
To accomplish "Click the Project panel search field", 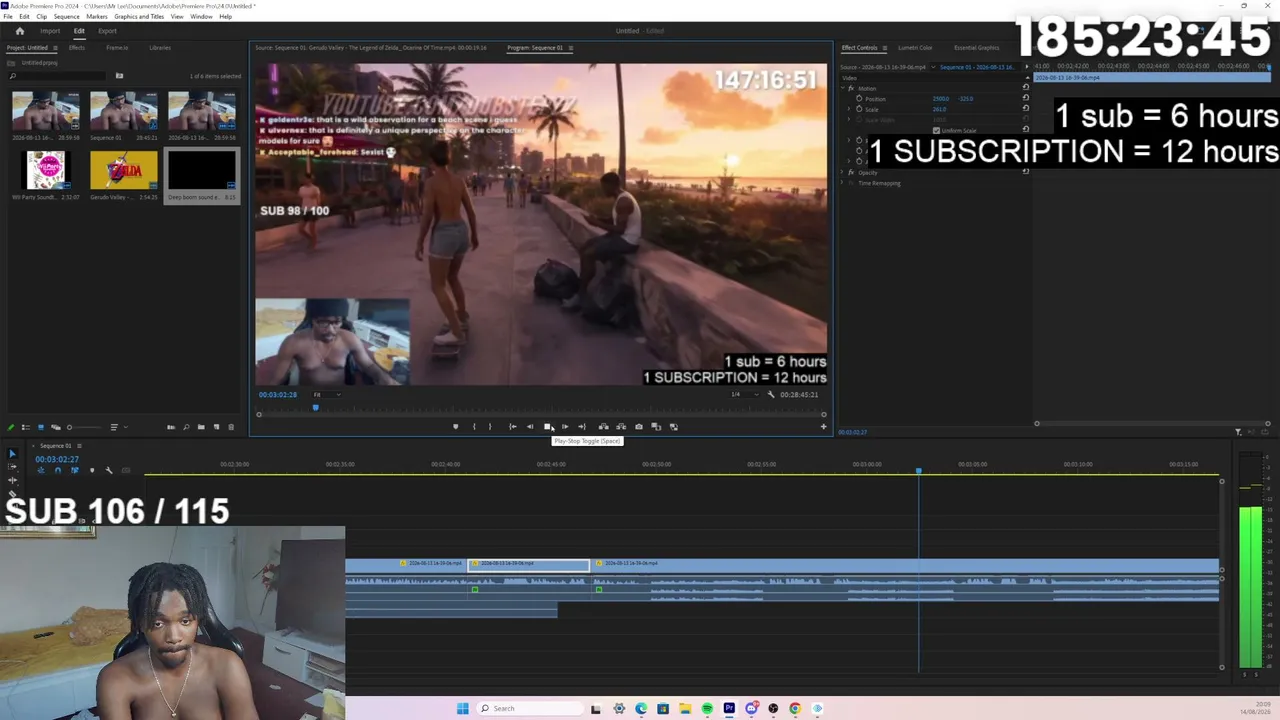I will tap(58, 76).
